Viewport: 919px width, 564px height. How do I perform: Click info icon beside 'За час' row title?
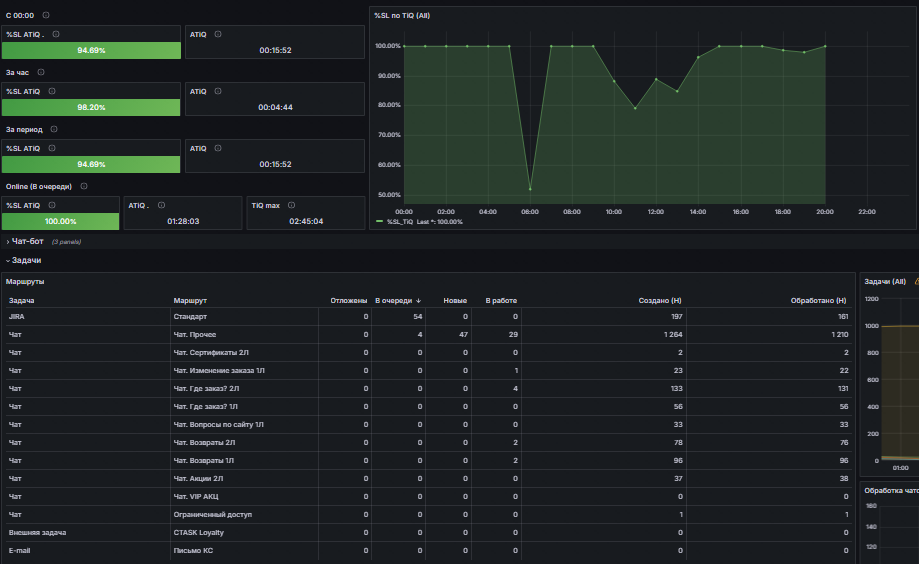[x=41, y=72]
